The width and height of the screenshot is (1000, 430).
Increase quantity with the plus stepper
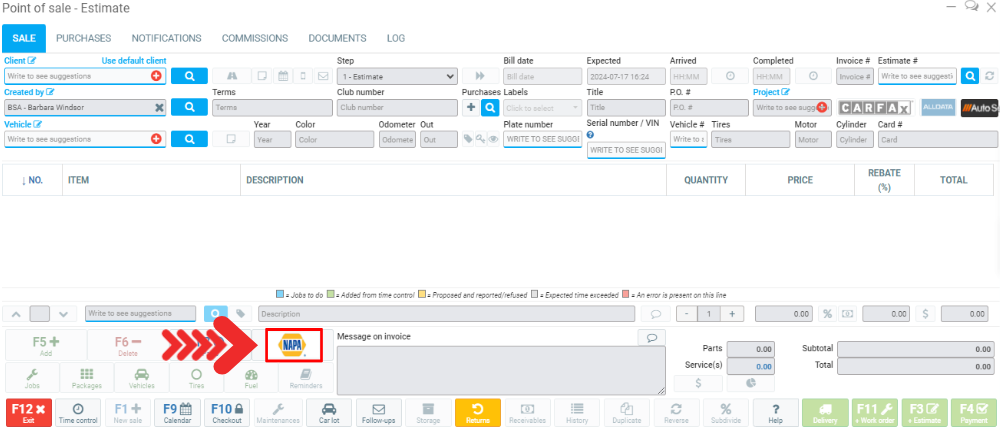(733, 314)
